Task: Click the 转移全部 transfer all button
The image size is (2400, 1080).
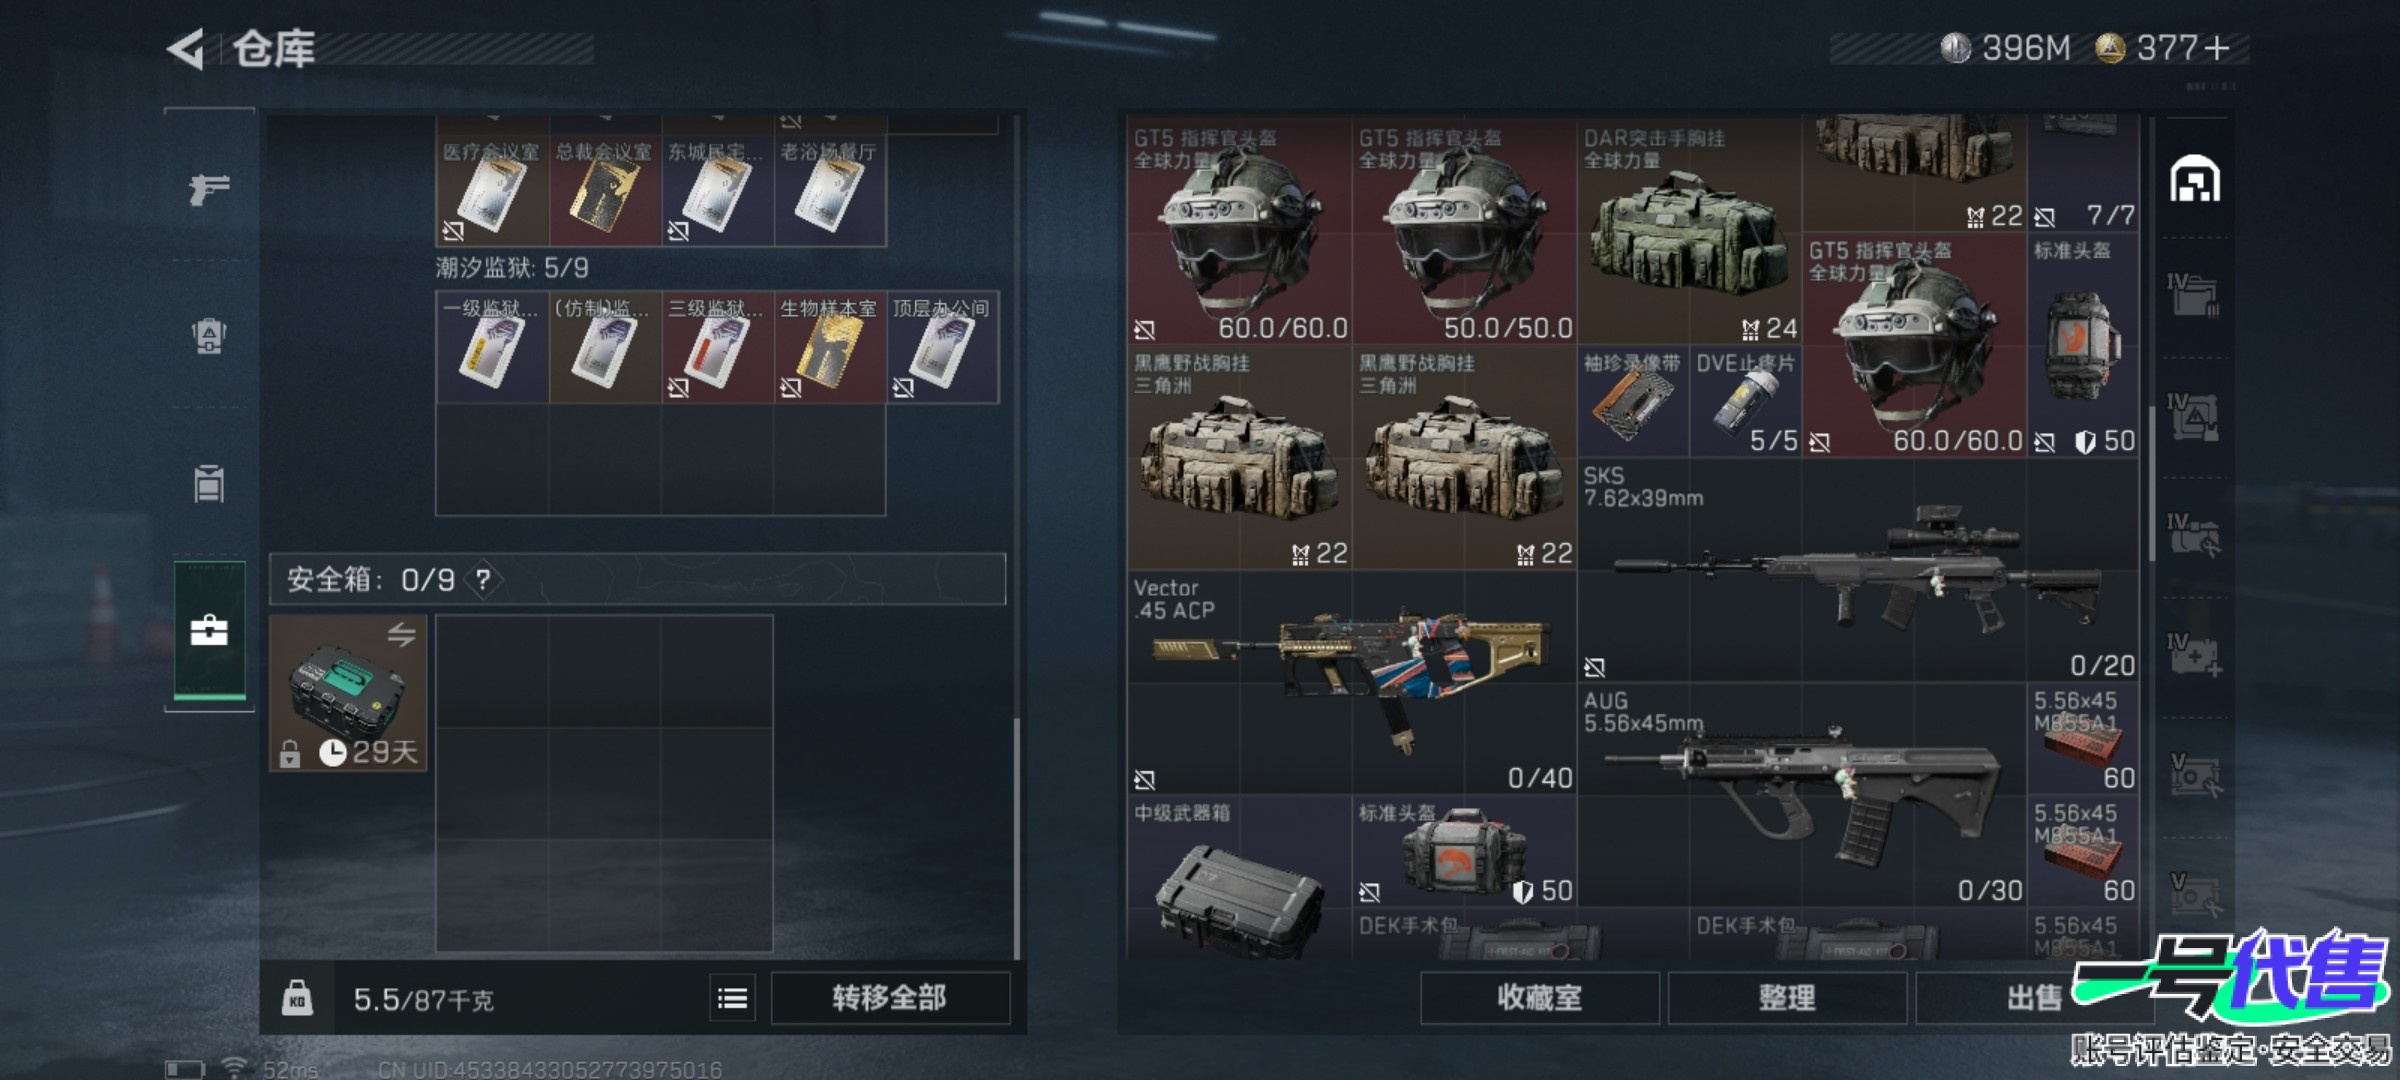Action: pyautogui.click(x=890, y=998)
